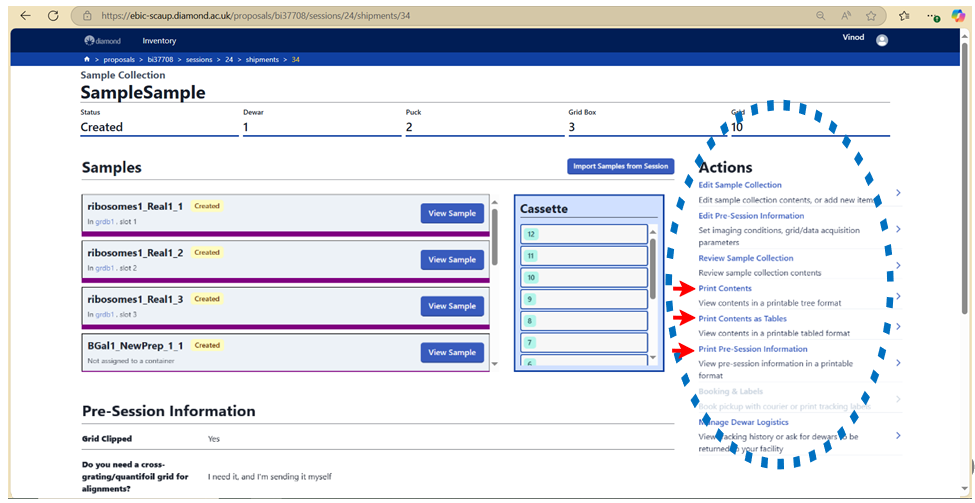
Task: Click chevron beside Manage Dewar Logistics
Action: (x=898, y=435)
